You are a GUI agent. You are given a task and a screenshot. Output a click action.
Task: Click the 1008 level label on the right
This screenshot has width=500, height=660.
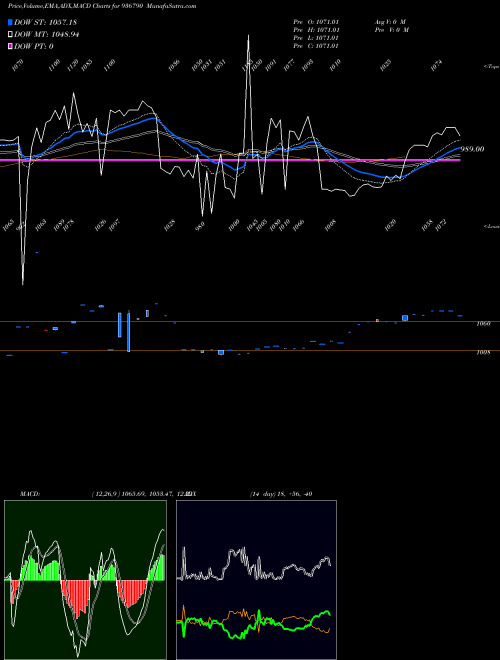(483, 353)
